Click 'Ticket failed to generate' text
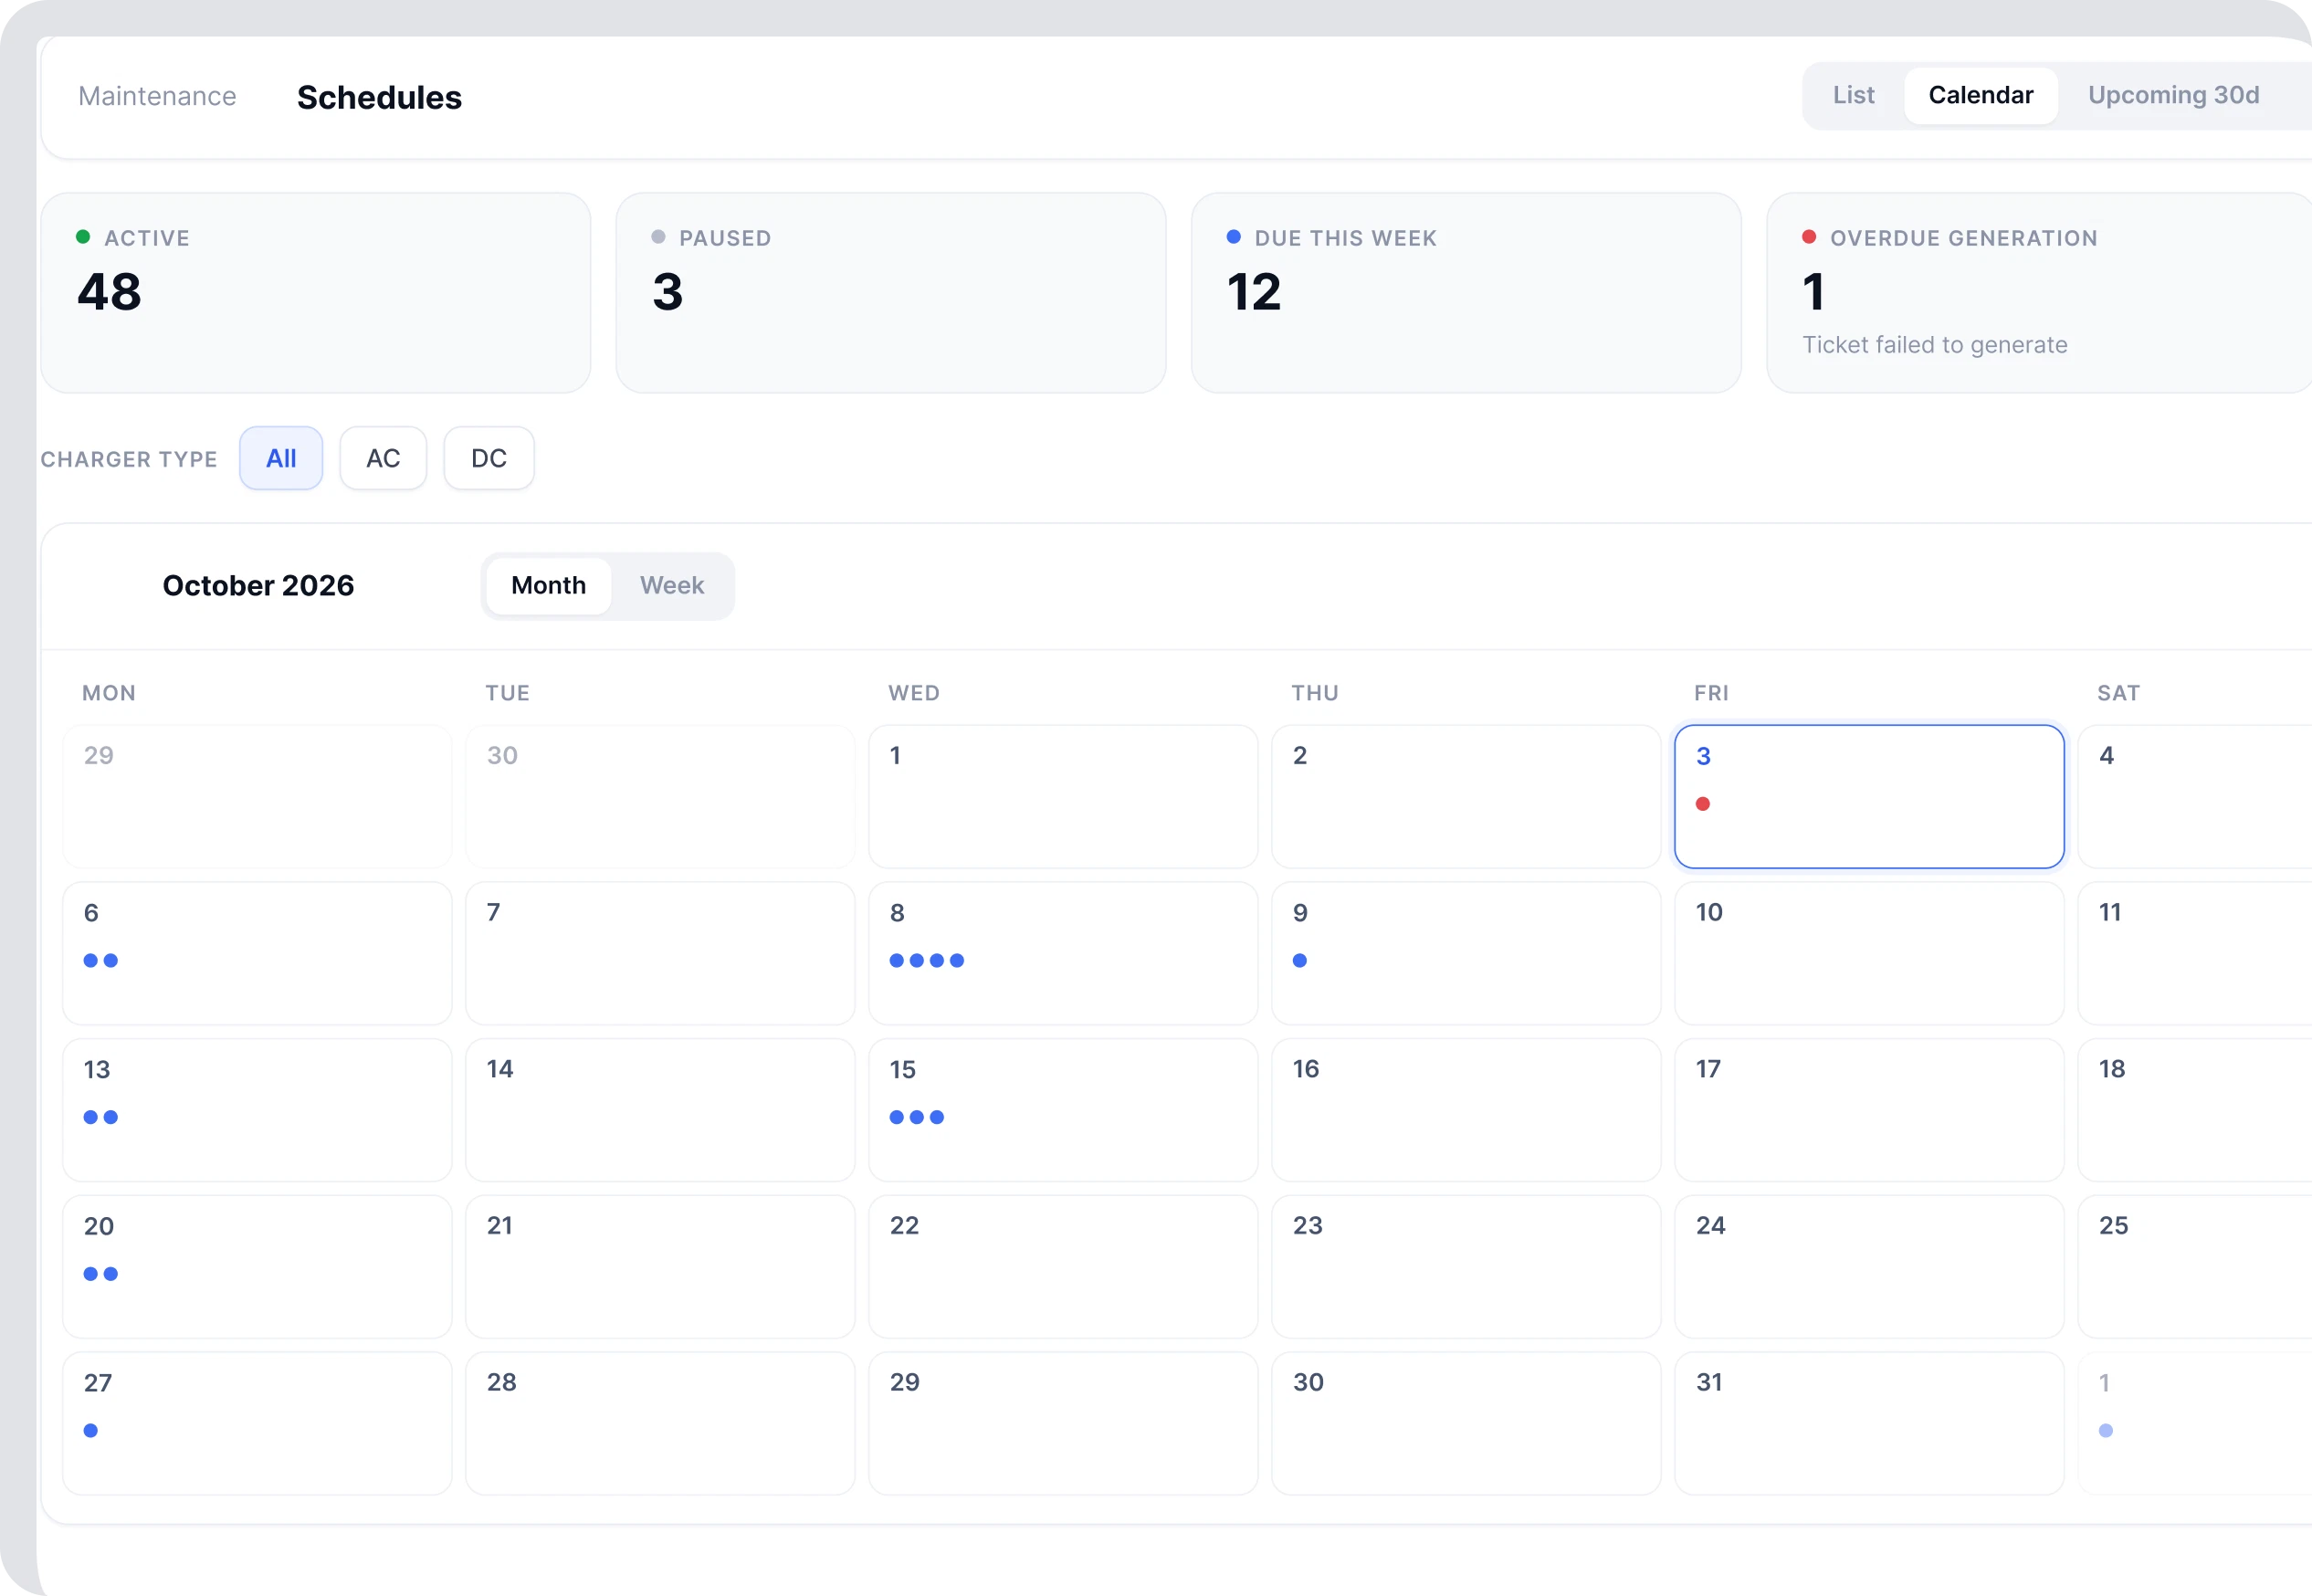2312x1596 pixels. [x=1934, y=345]
